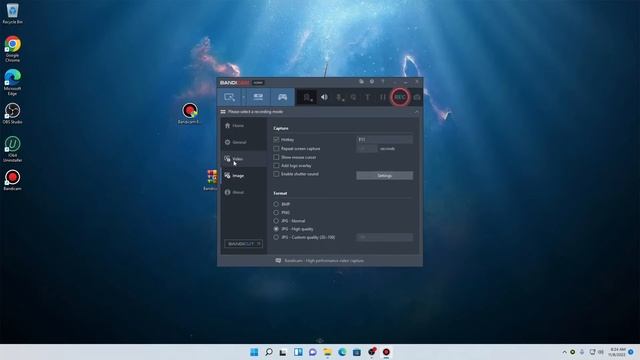The height and width of the screenshot is (360, 640).
Task: Click the JPG custom quality value field
Action: [x=384, y=237]
